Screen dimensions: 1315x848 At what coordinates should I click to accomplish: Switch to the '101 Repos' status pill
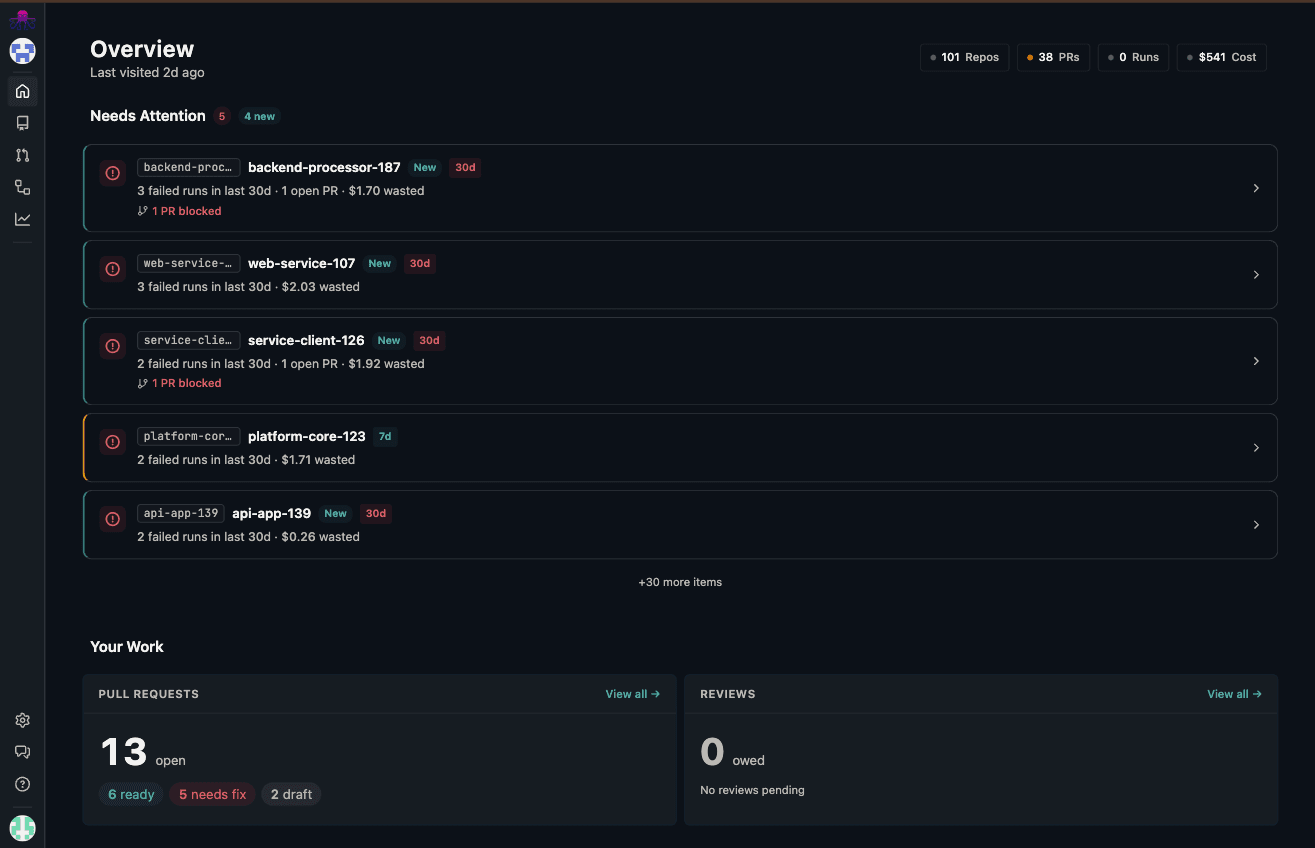click(964, 57)
